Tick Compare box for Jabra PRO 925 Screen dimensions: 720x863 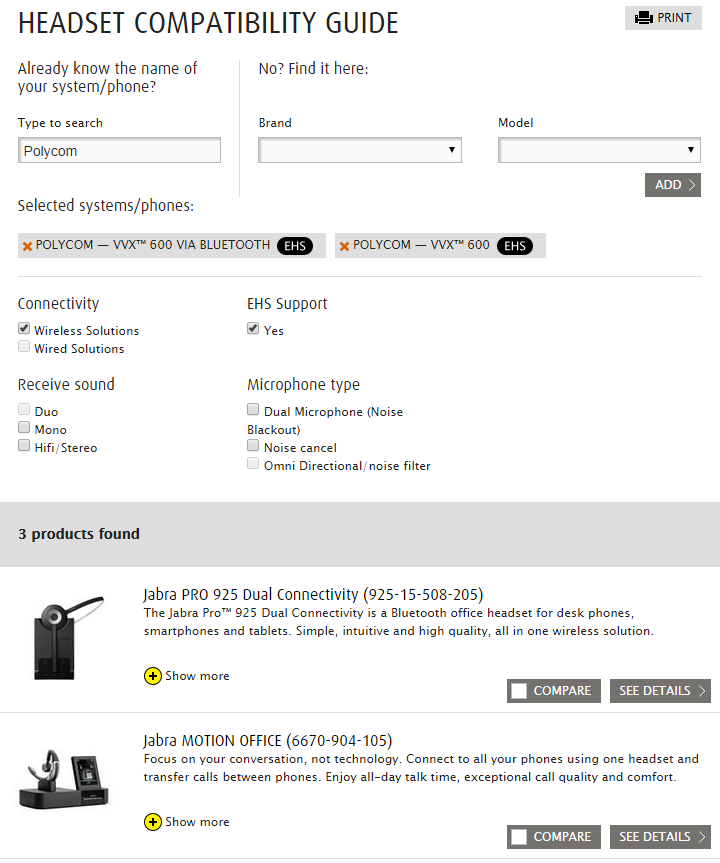519,691
